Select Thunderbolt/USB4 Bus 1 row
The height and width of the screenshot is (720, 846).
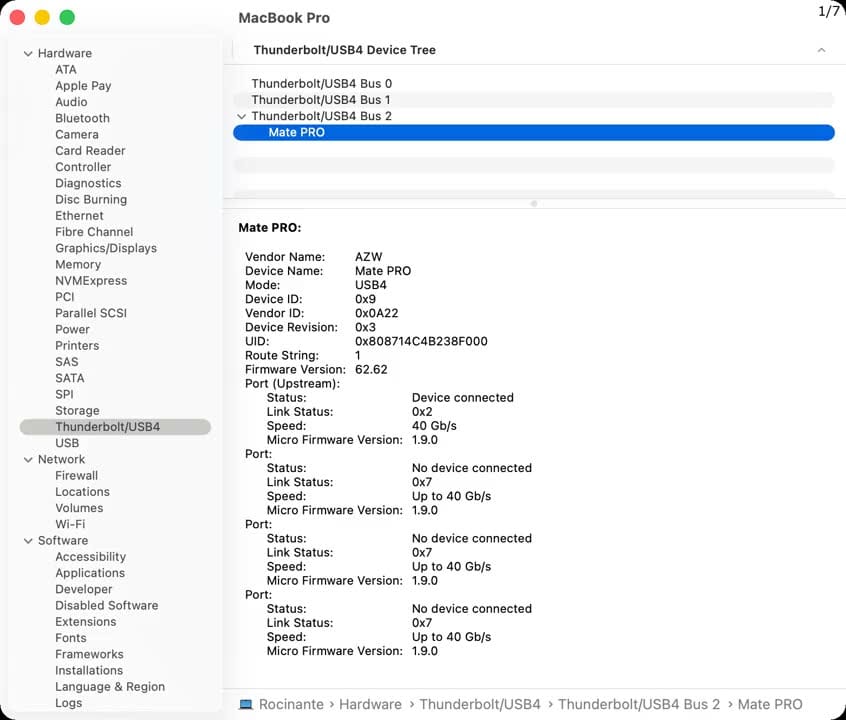[534, 100]
